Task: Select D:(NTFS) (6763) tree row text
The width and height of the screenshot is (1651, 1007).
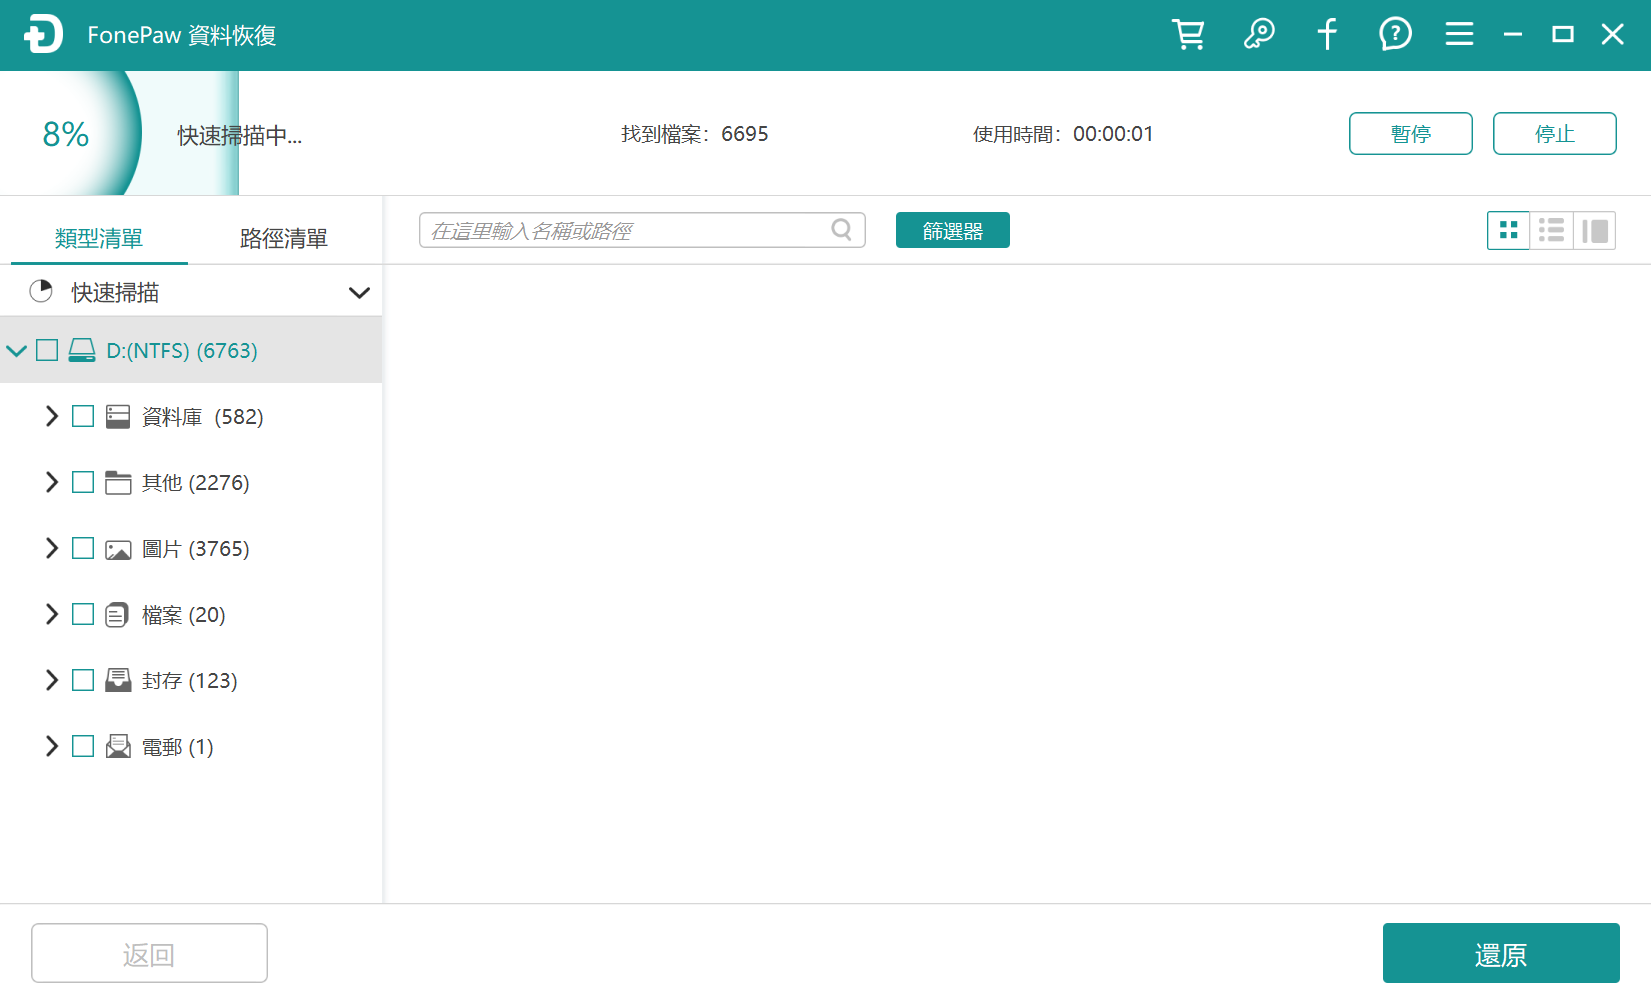Action: click(x=182, y=351)
